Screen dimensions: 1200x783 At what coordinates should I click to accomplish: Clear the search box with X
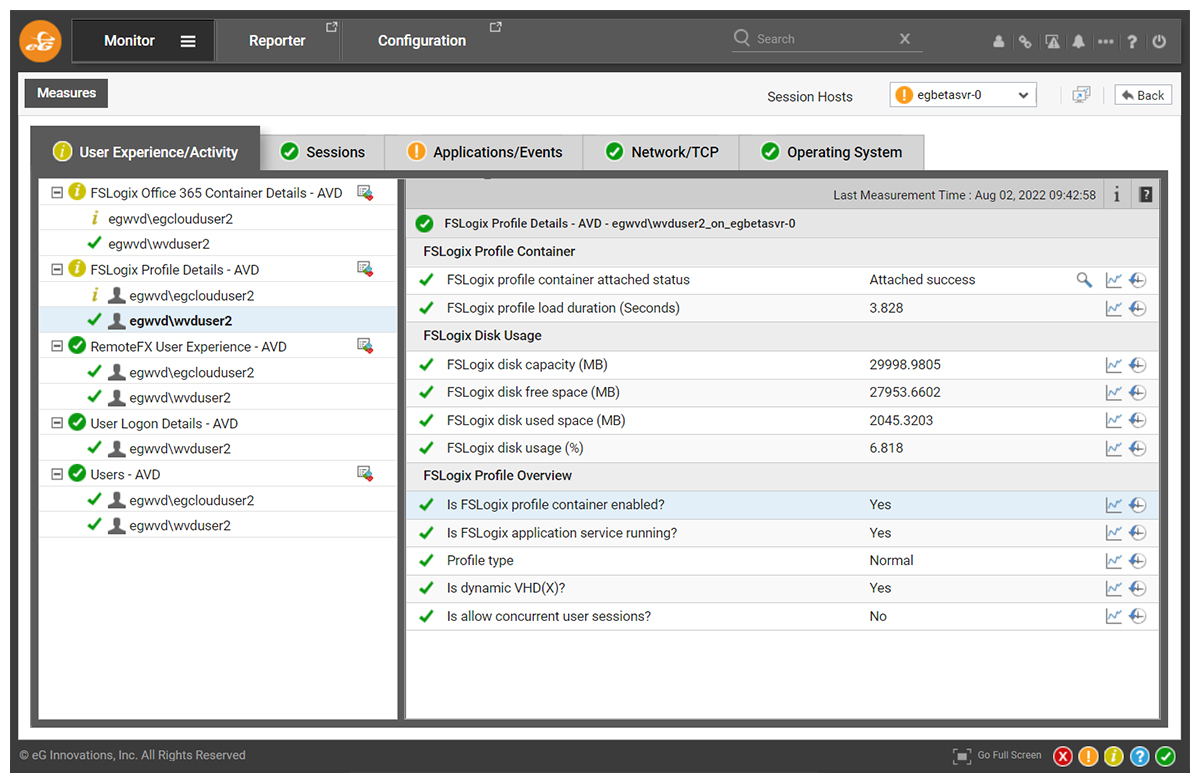(905, 39)
